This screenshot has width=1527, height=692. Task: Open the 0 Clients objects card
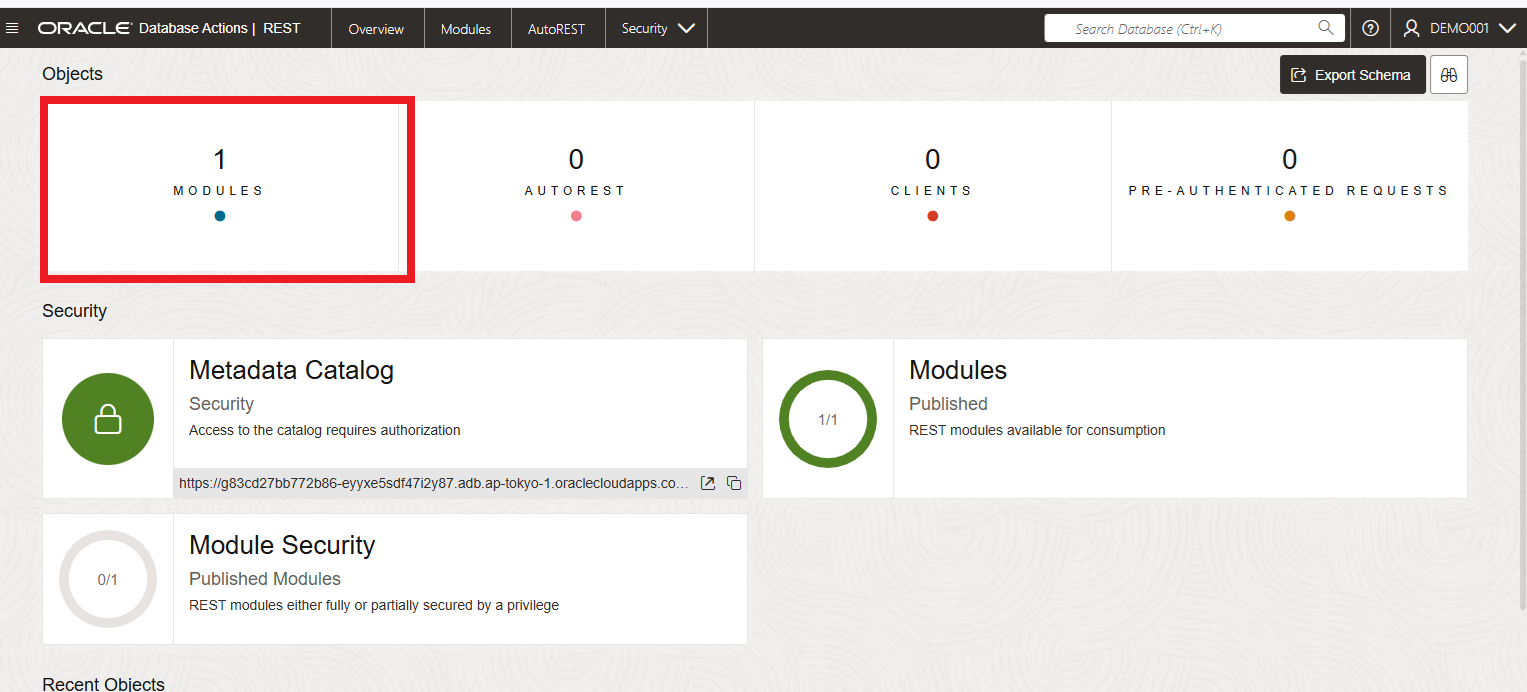tap(933, 186)
